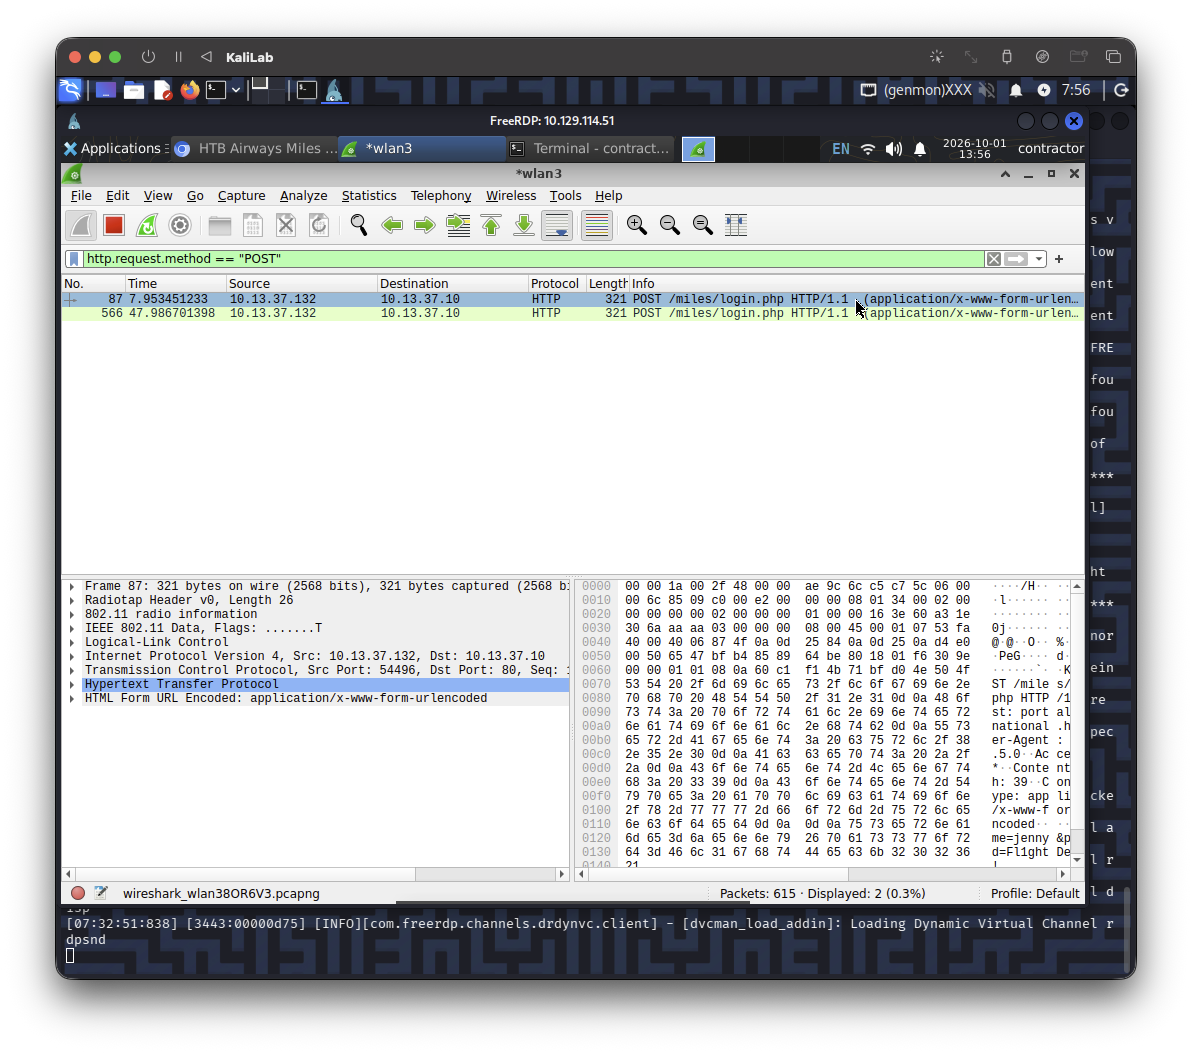
Task: Open the Analyze menu
Action: (303, 196)
